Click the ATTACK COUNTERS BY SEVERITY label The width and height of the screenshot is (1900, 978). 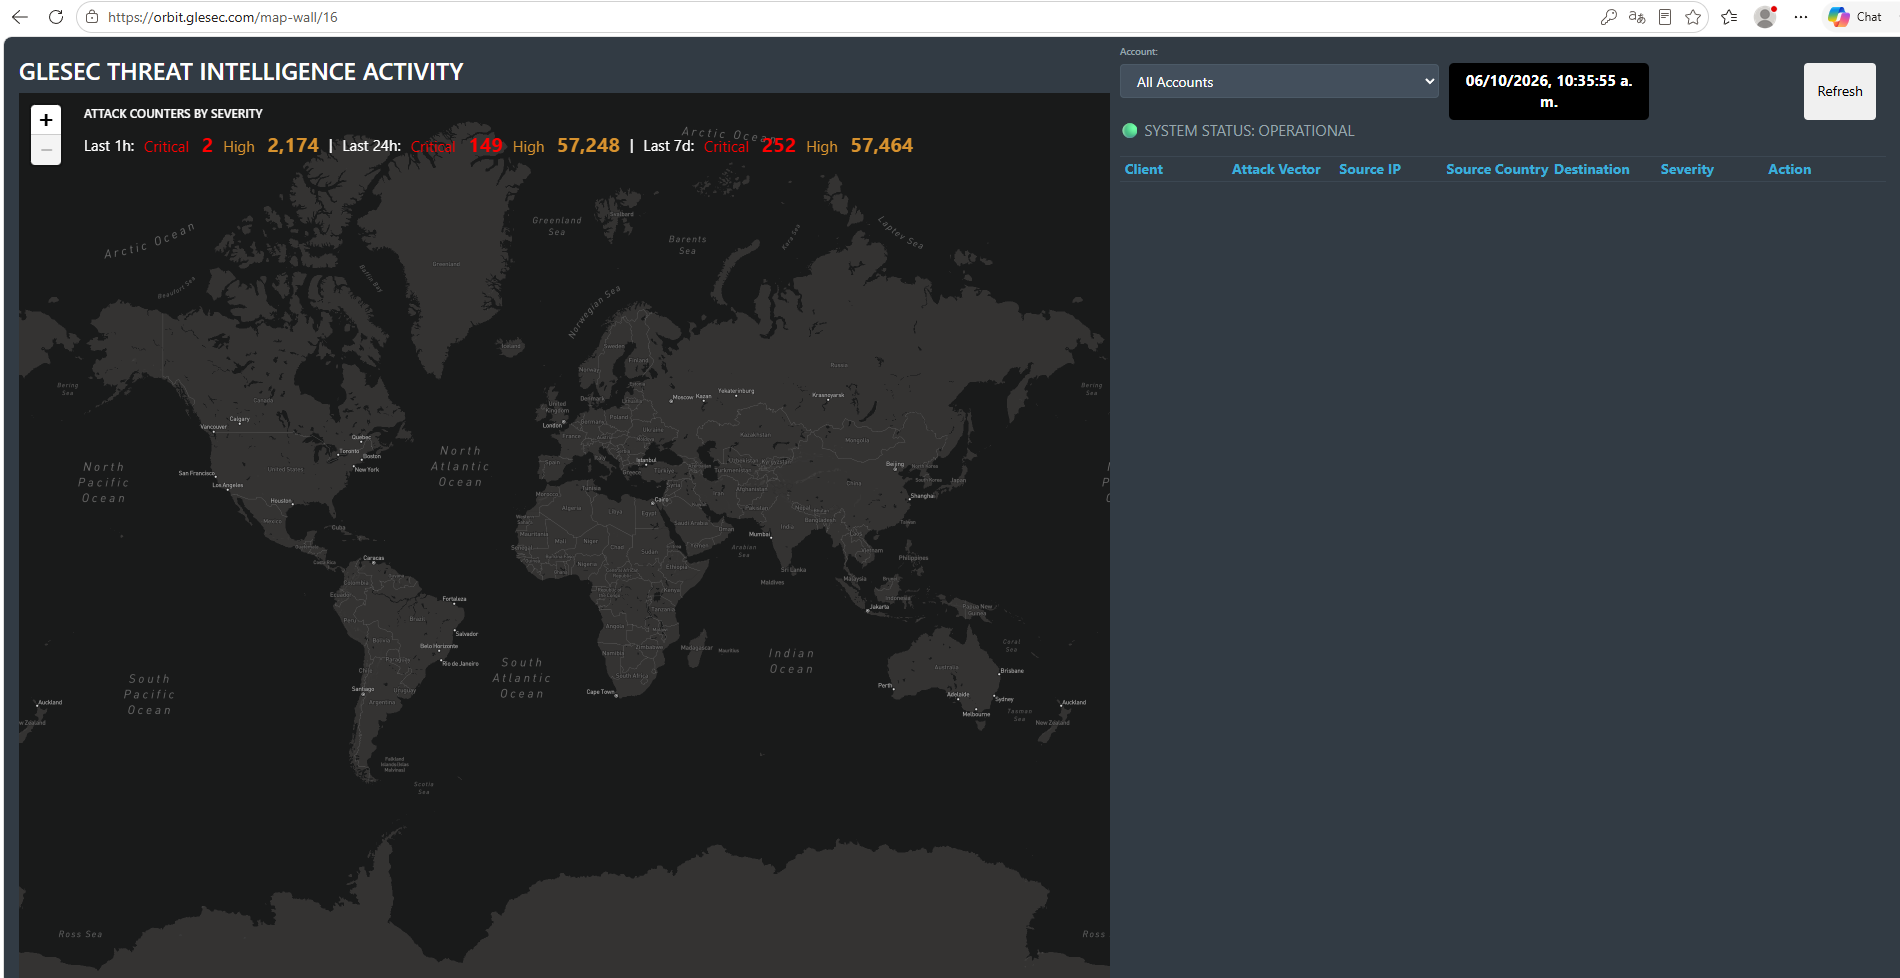pos(173,114)
